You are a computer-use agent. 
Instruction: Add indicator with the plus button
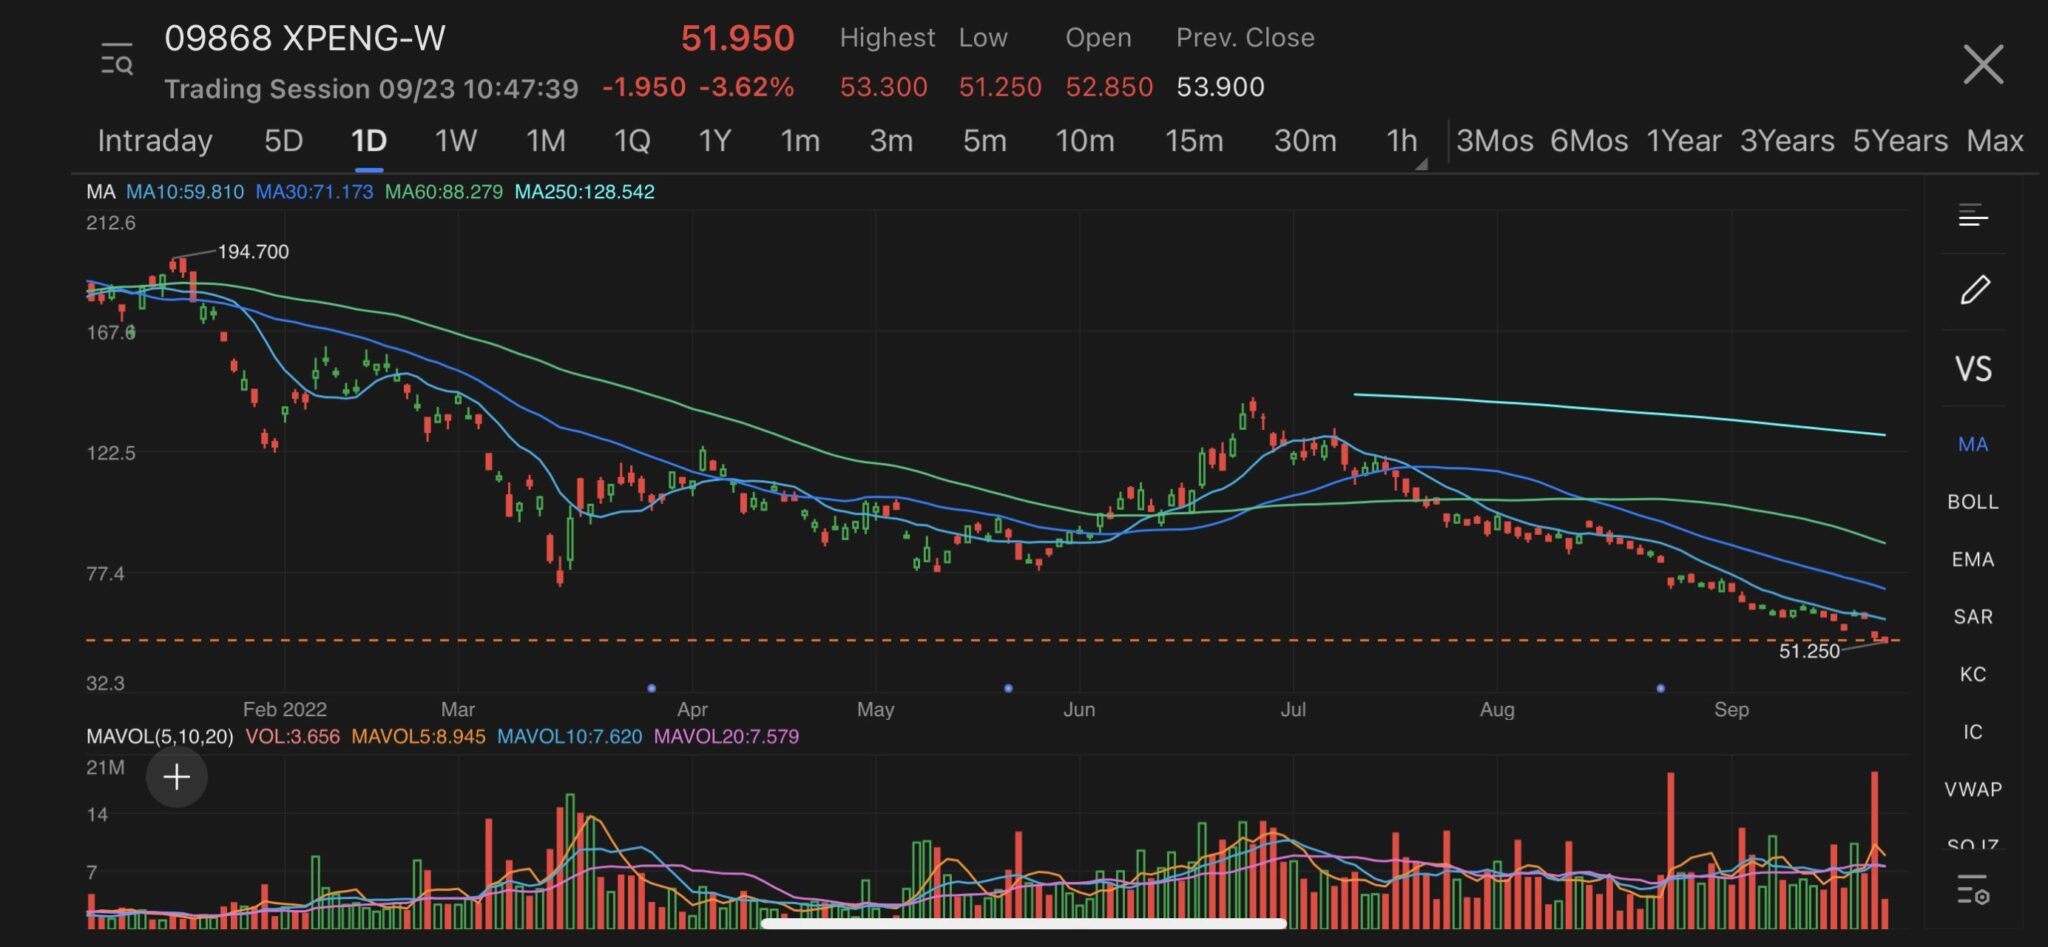coord(177,777)
